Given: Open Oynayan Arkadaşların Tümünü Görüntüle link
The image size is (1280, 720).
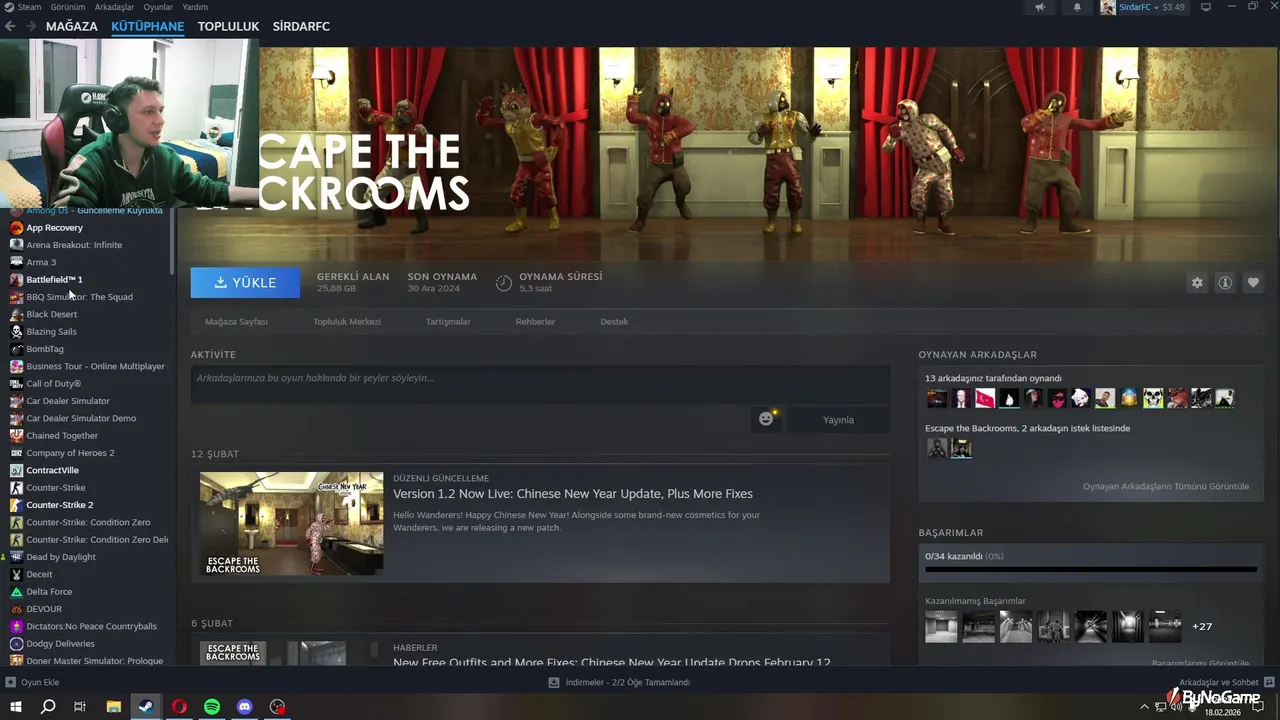Looking at the screenshot, I should (1166, 486).
